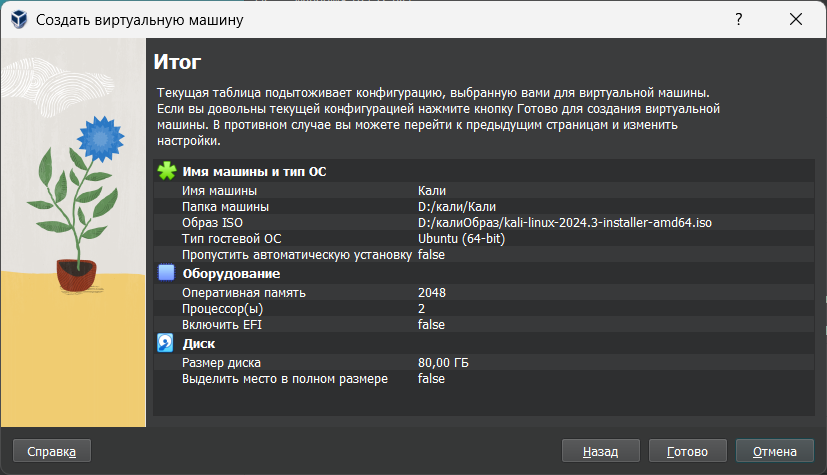The width and height of the screenshot is (827, 475).
Task: Select the Размер диска label
Action: point(221,363)
